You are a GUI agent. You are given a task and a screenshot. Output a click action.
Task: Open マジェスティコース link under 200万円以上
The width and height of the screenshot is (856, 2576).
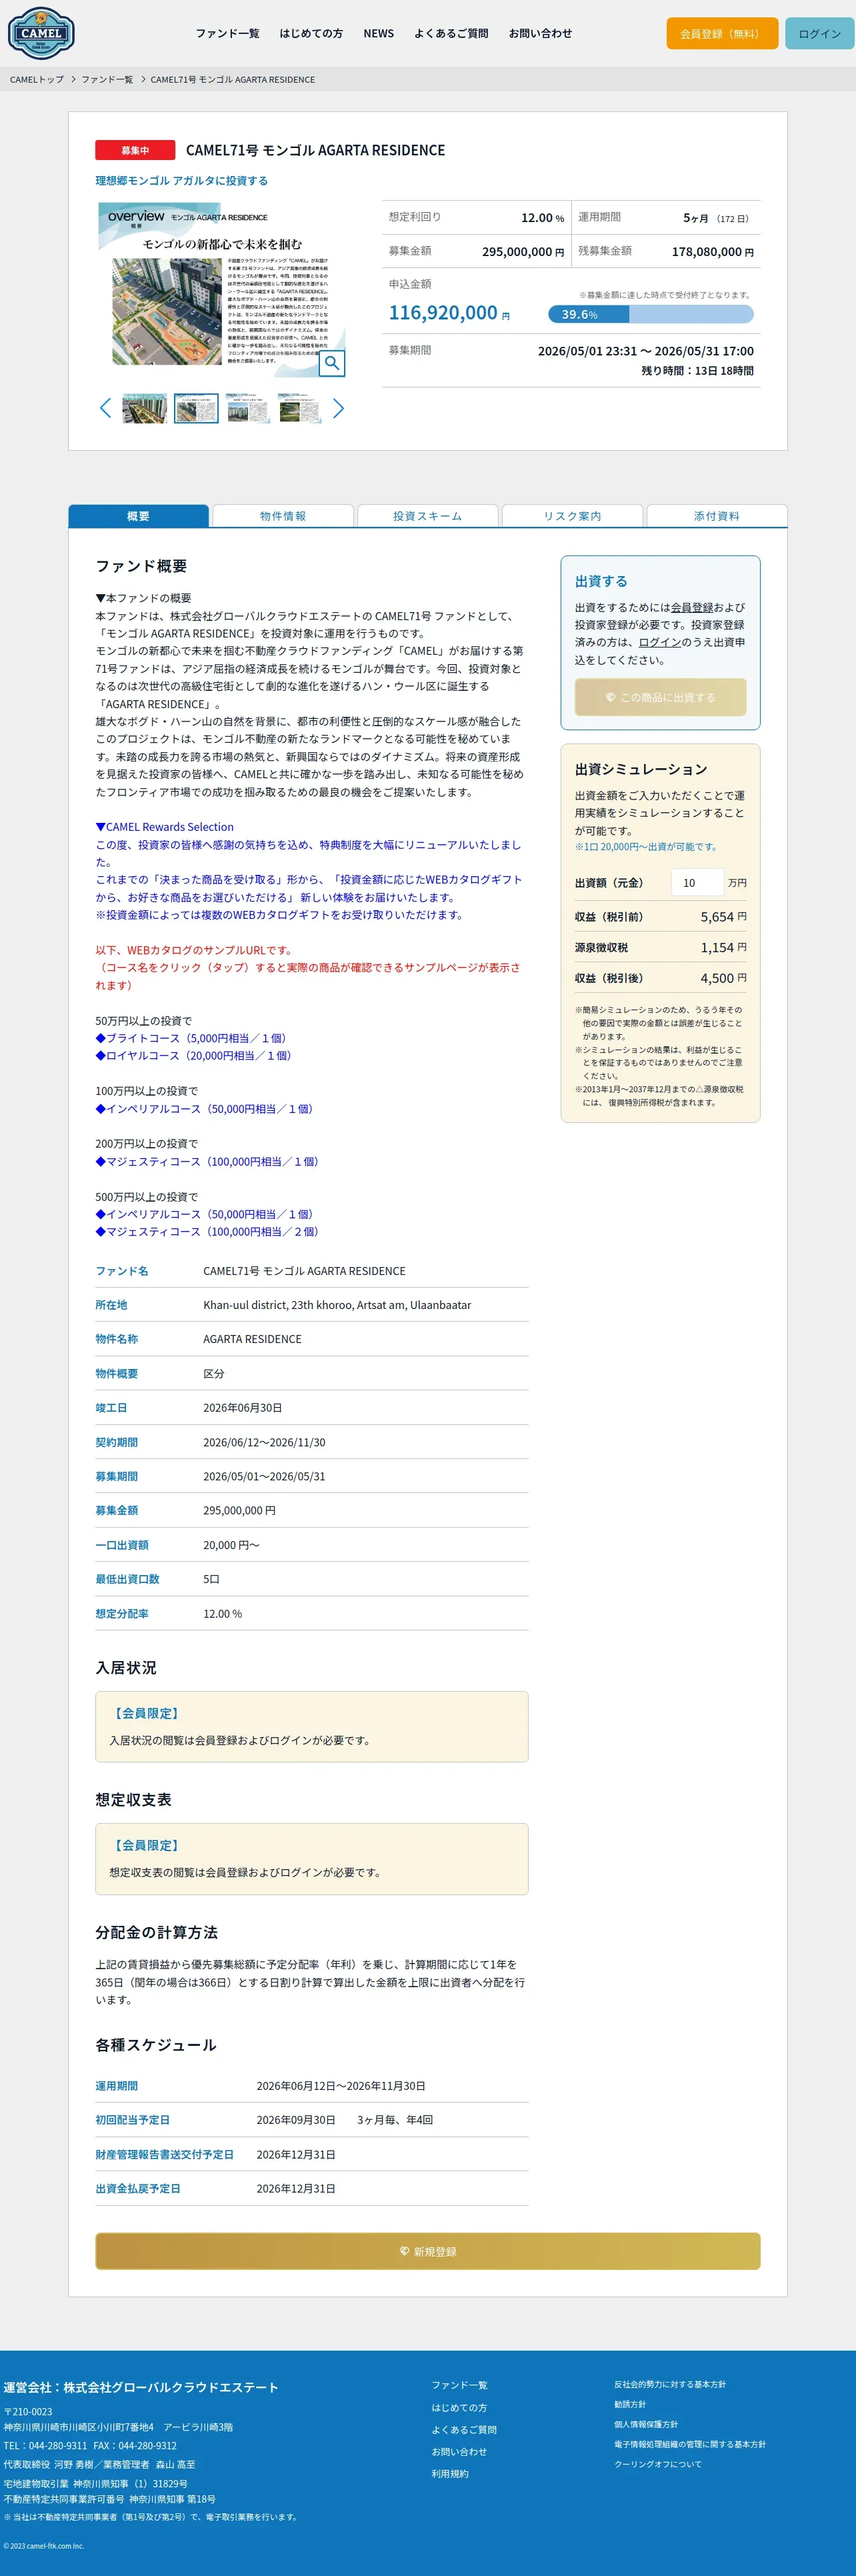(x=207, y=1161)
